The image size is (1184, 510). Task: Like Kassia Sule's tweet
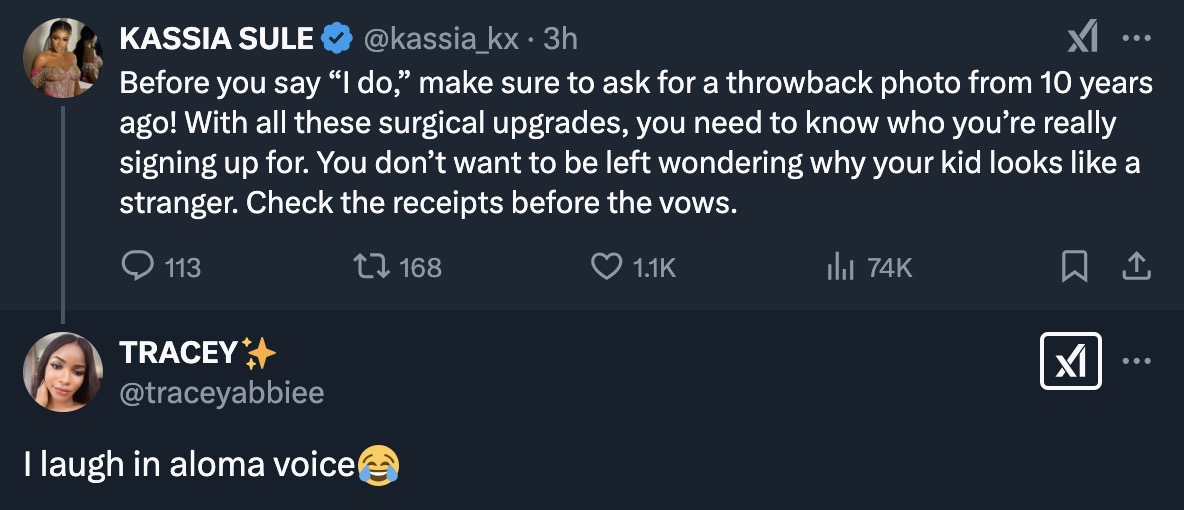tap(607, 266)
